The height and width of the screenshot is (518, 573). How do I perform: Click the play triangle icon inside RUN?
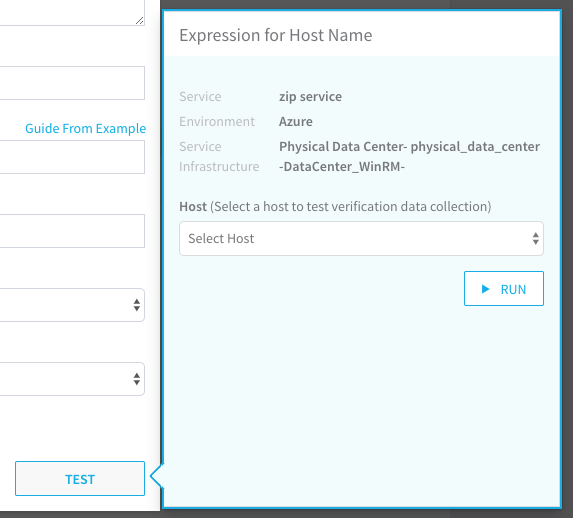pyautogui.click(x=485, y=289)
